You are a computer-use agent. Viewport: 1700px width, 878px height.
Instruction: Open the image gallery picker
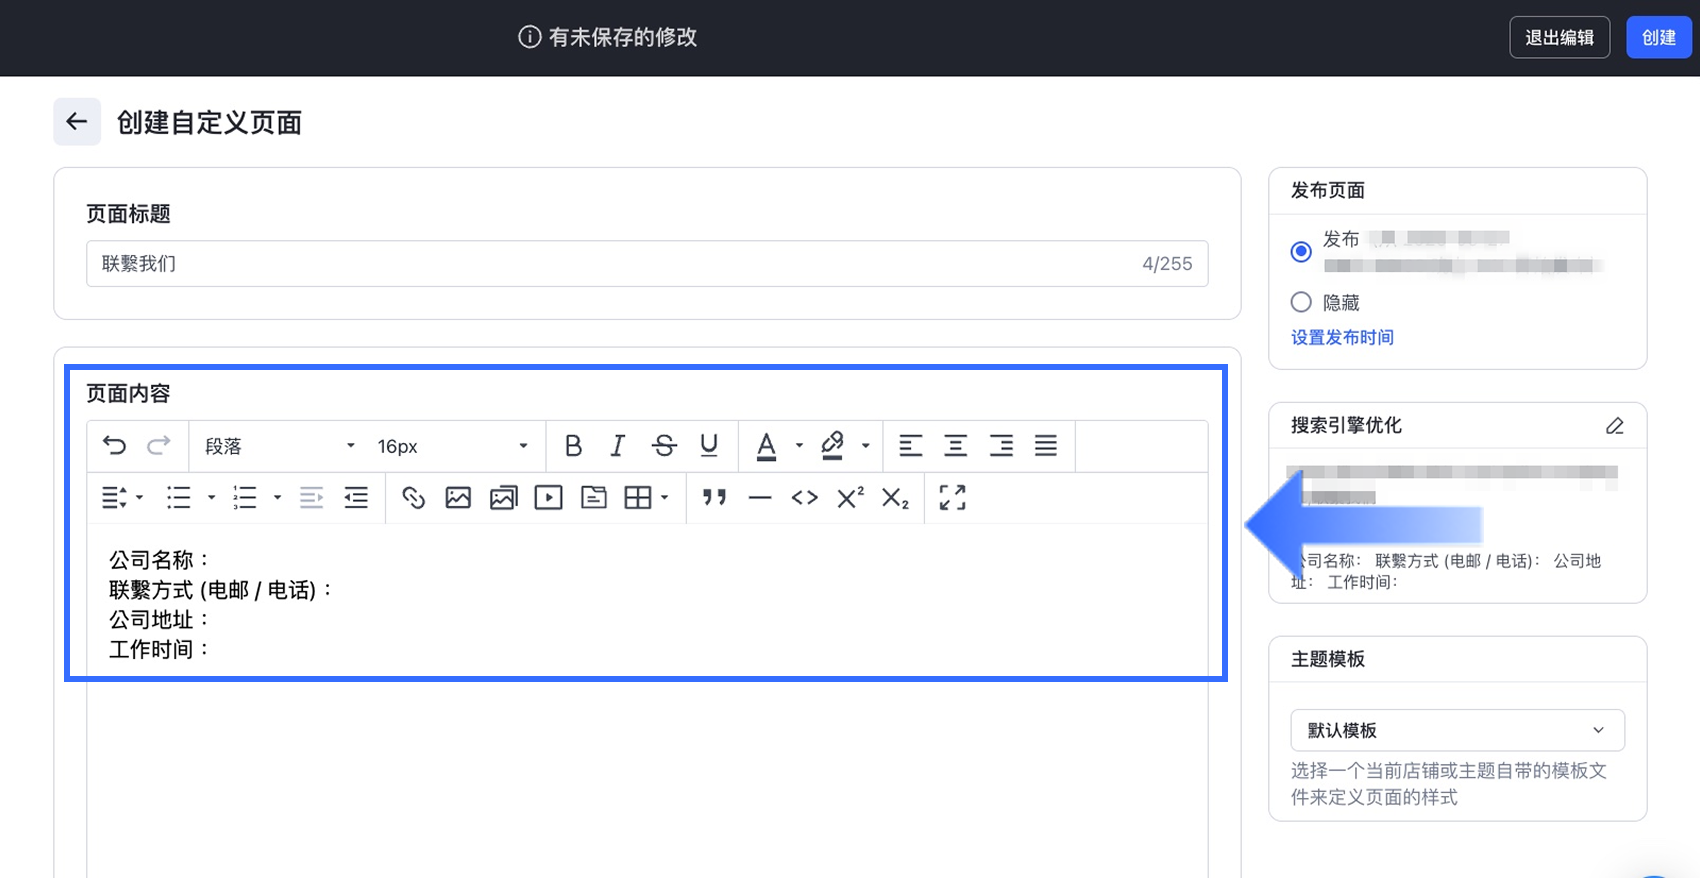pos(504,497)
